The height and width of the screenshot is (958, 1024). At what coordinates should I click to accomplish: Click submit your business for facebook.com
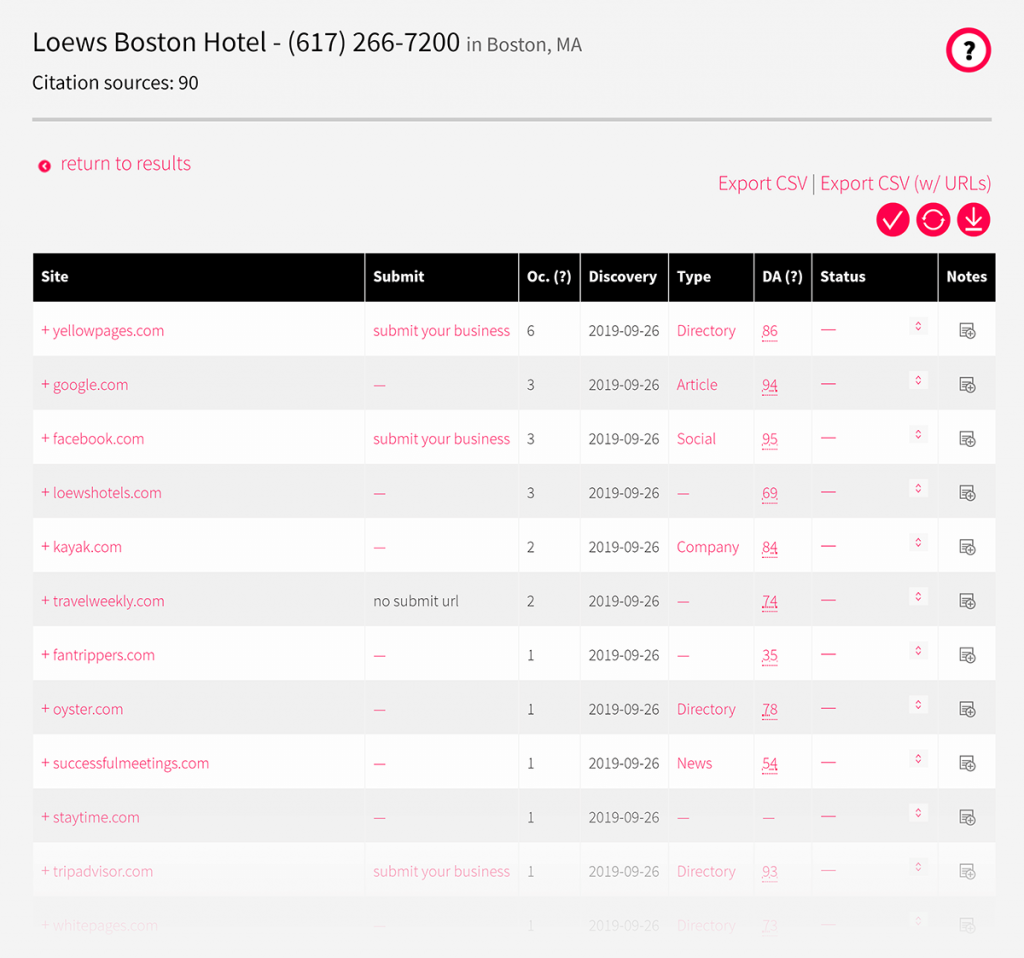pyautogui.click(x=441, y=439)
